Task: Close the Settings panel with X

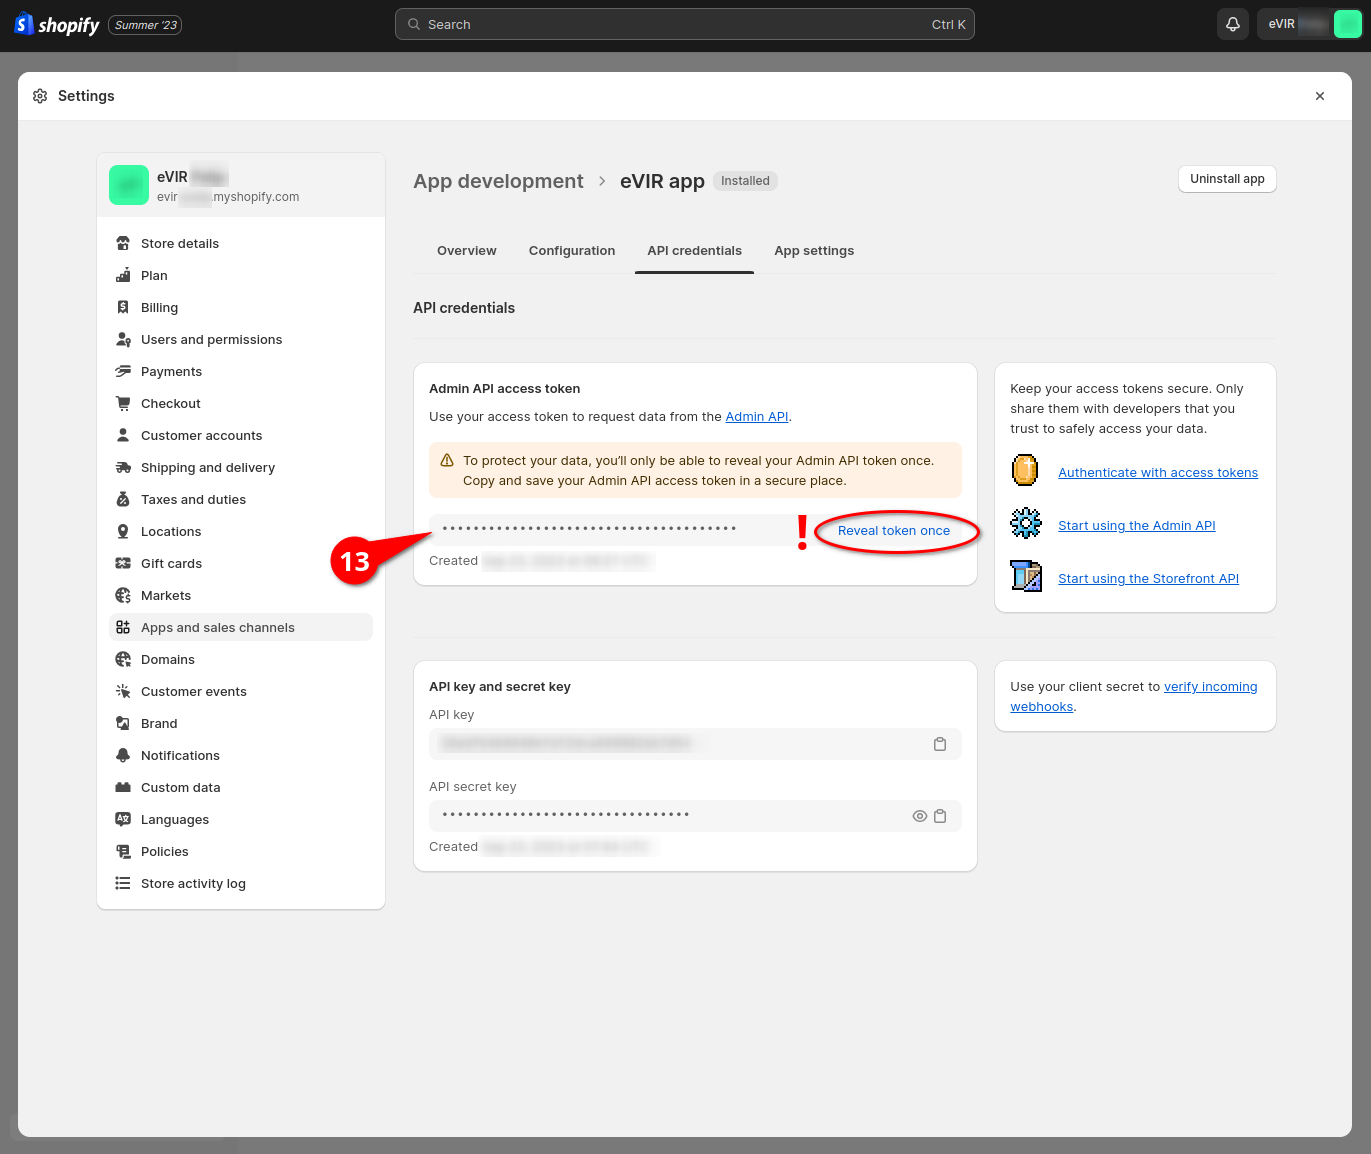Action: (1320, 96)
